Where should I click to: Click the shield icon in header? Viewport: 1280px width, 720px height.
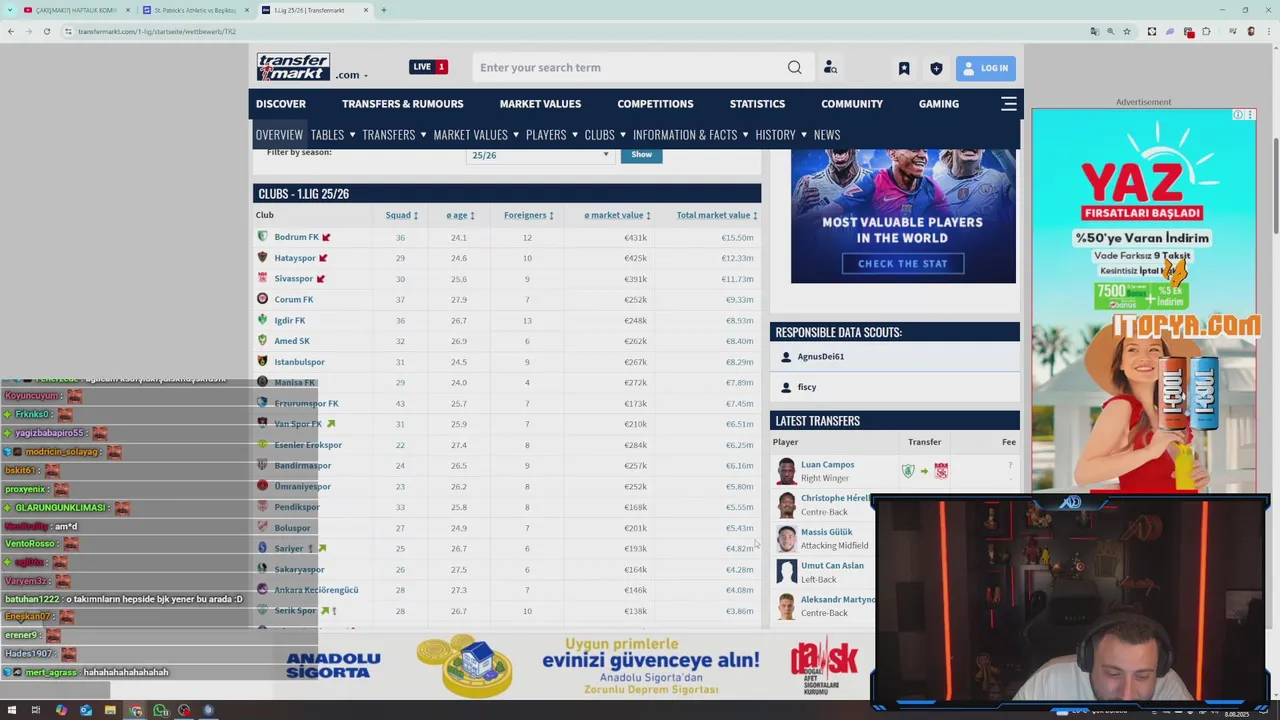[936, 68]
